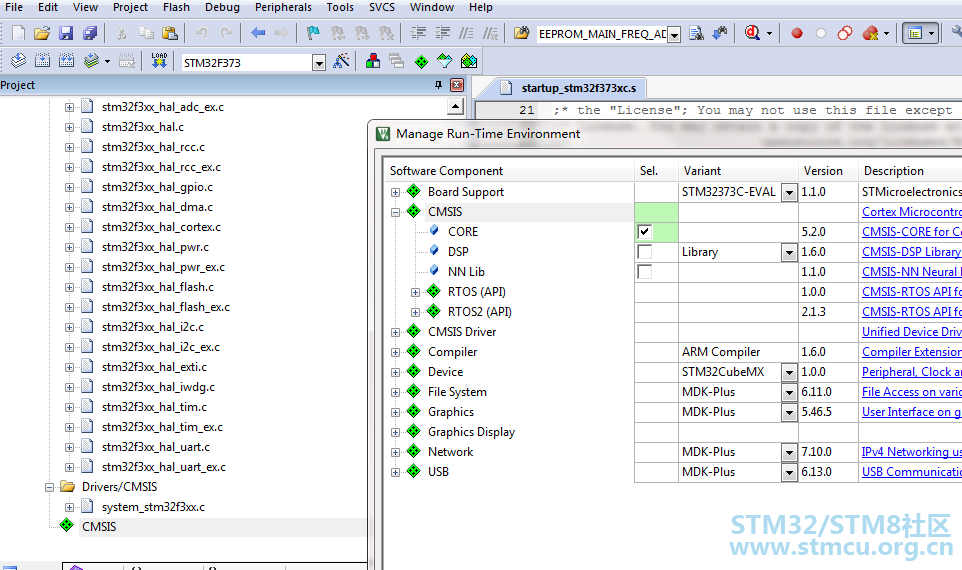Screen dimensions: 962x570
Task: Click the Save All icon
Action: click(x=90, y=33)
